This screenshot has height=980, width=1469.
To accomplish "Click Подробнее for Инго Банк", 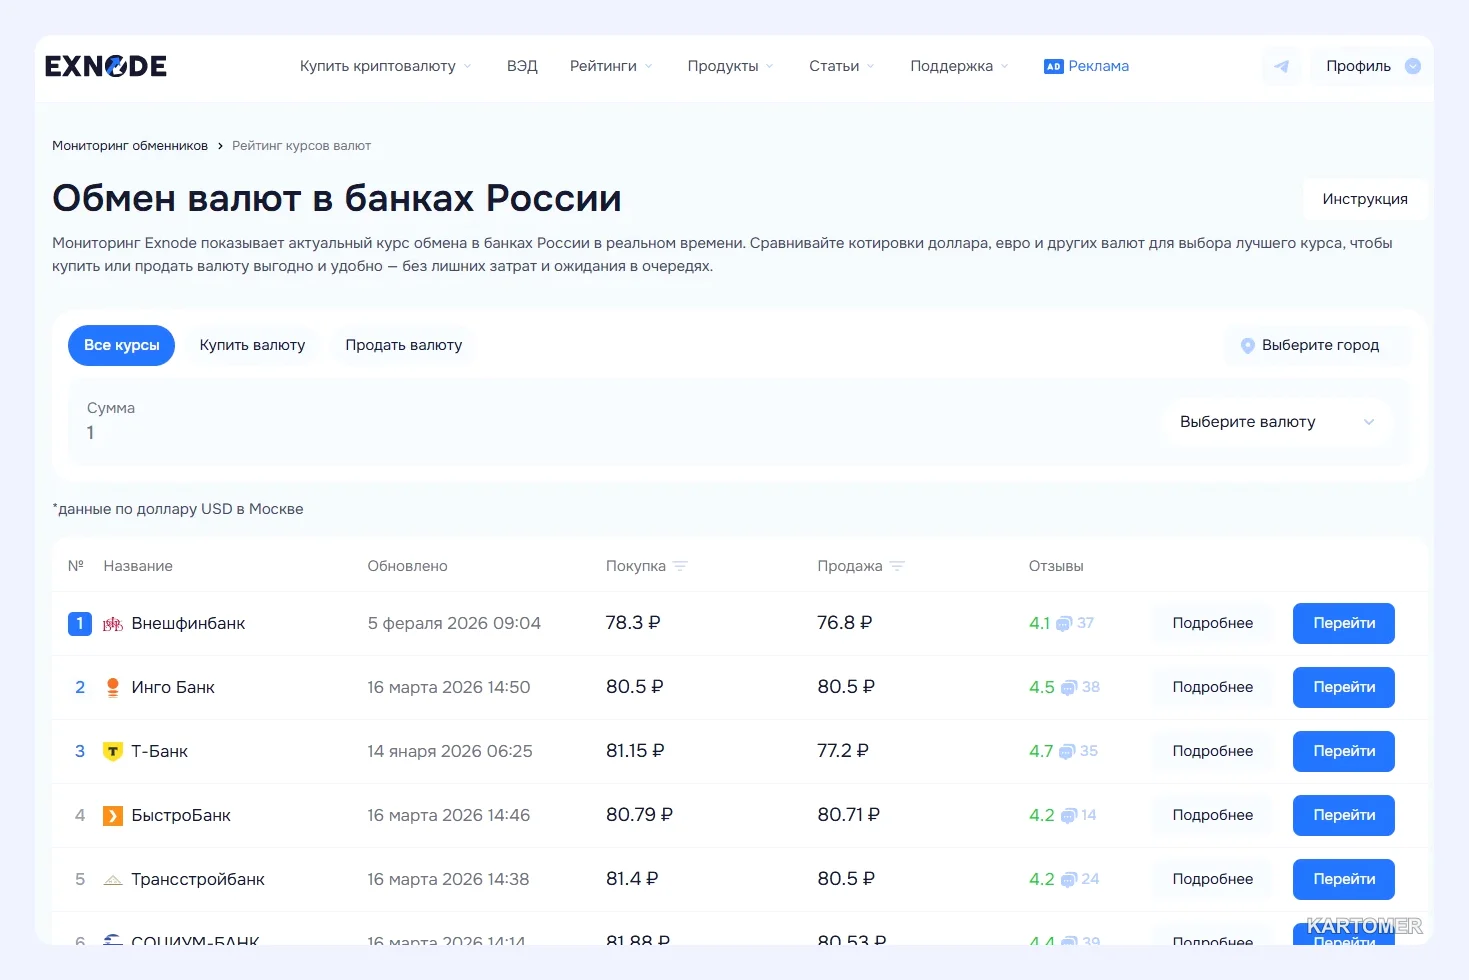I will click(1212, 687).
